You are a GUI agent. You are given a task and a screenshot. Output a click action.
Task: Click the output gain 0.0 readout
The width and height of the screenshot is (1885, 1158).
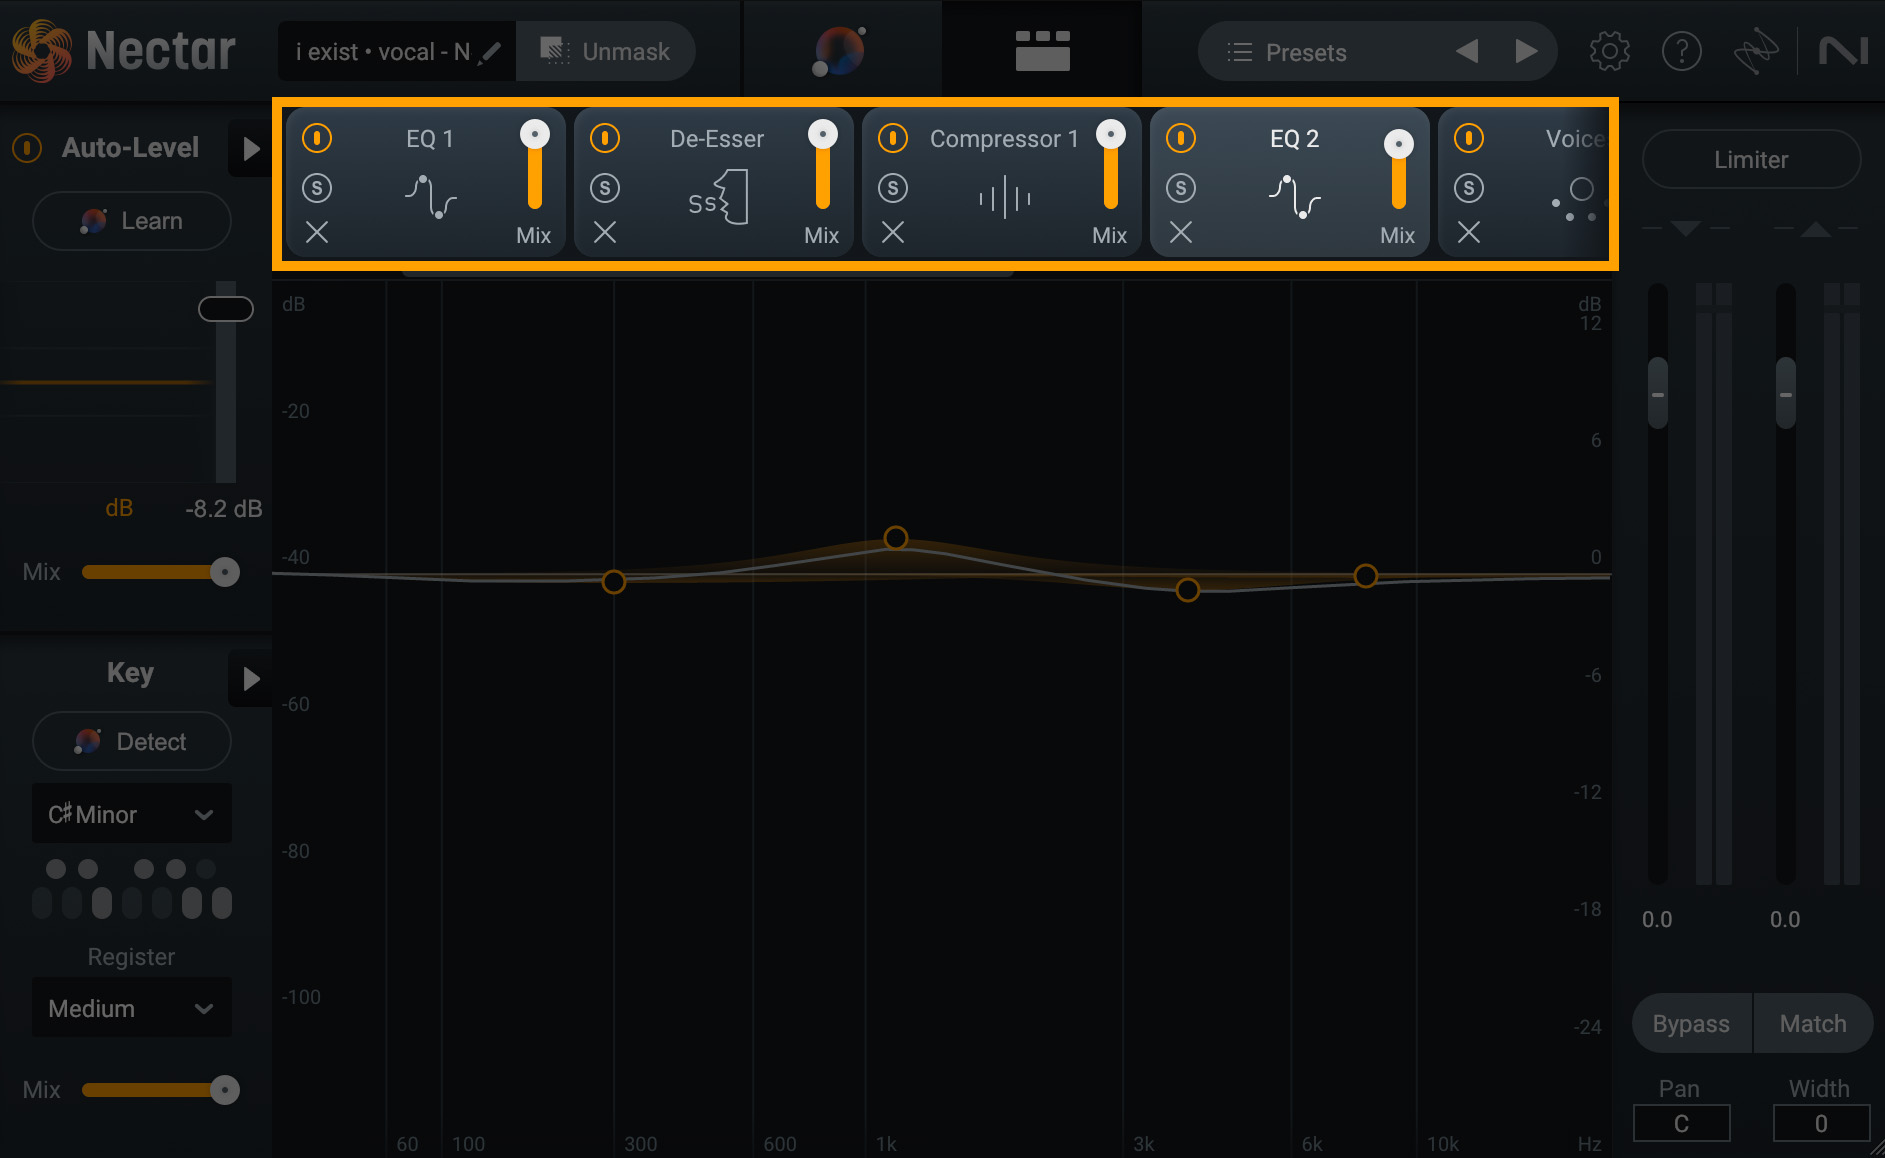coord(1785,919)
